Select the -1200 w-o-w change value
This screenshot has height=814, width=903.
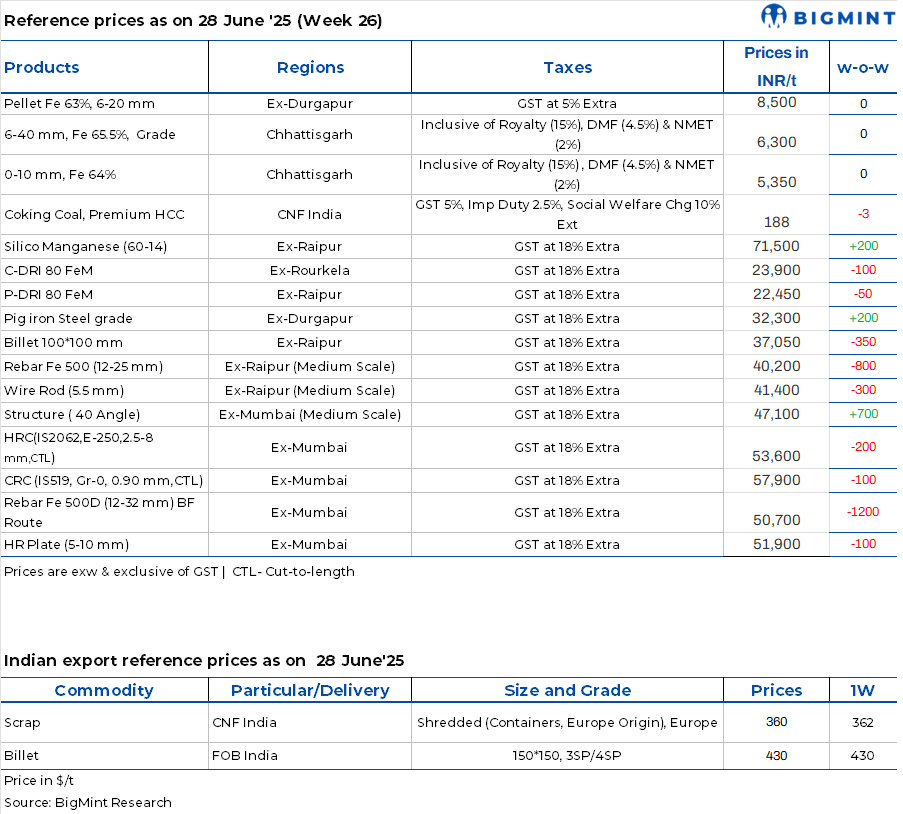pos(862,512)
